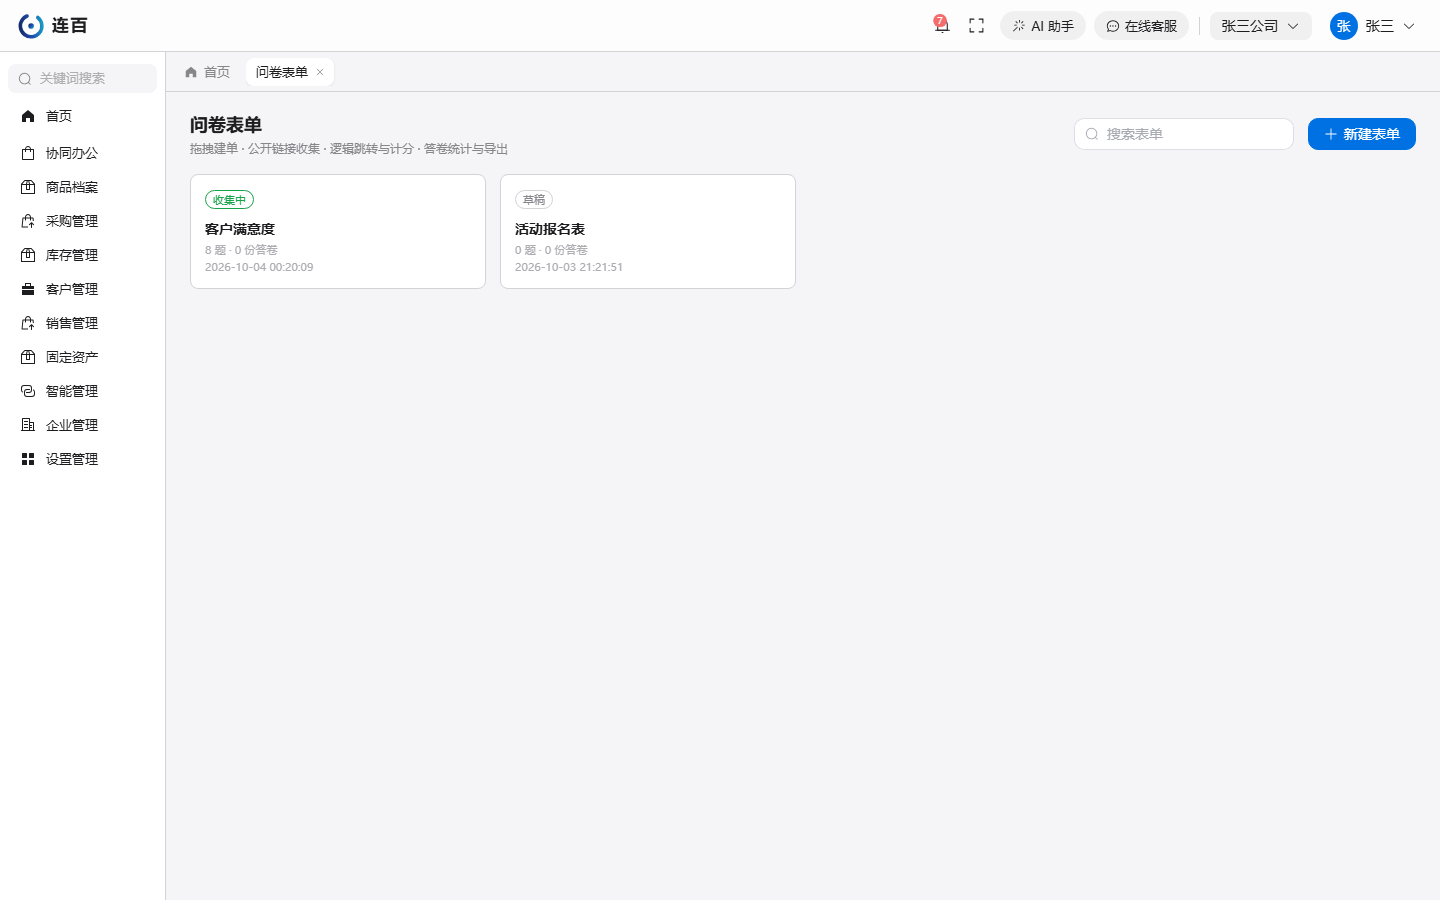Open the 张三 user menu chevron
The image size is (1440, 900).
tap(1409, 26)
